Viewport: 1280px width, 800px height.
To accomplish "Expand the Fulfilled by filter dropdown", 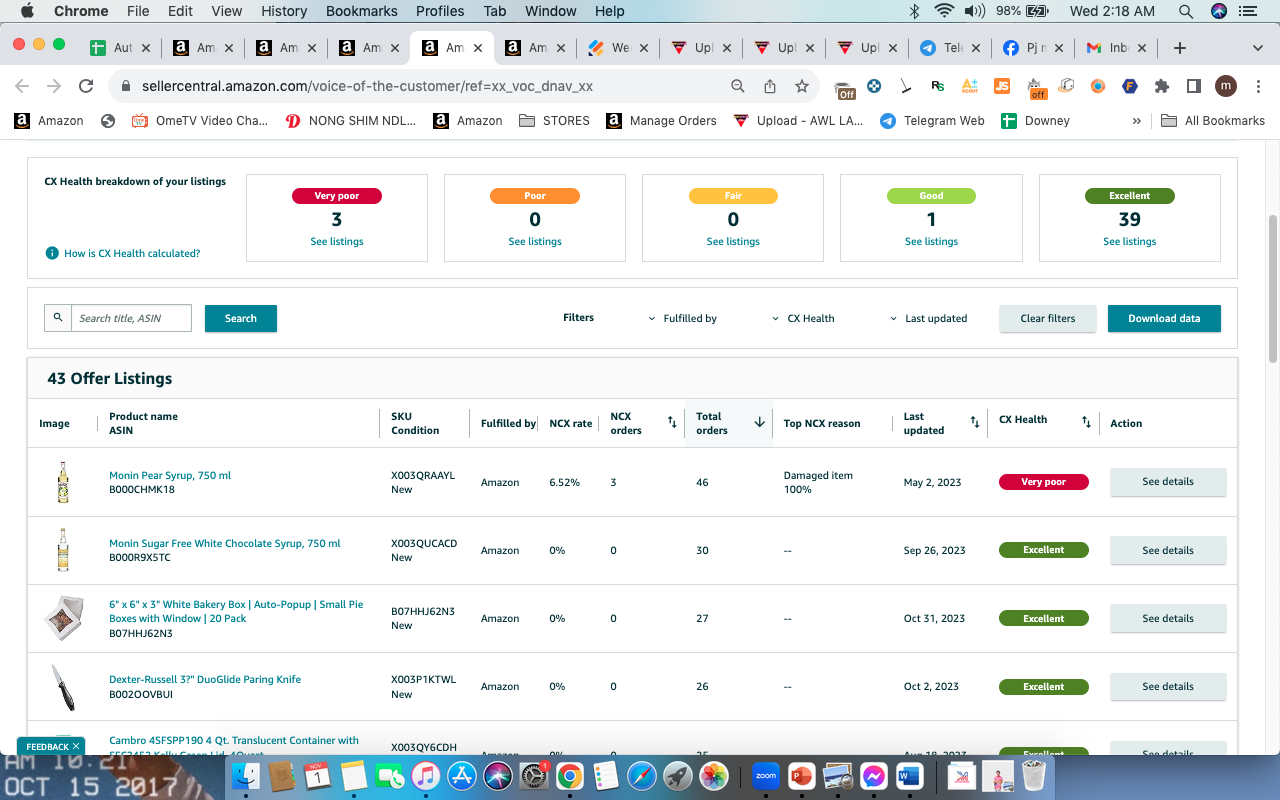I will [683, 318].
